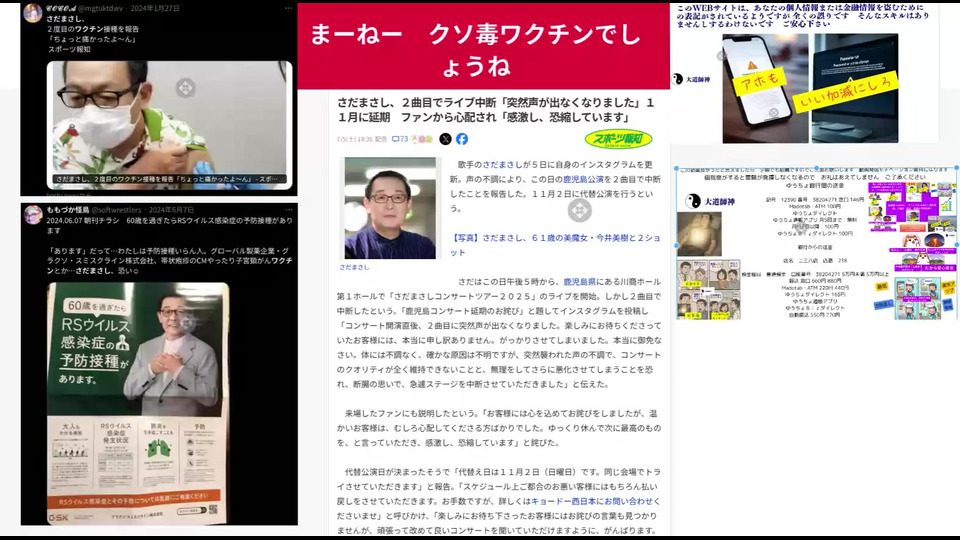Click the article headline さだまさし、2曲目でライブ中断
Viewport: 960px width, 540px height.
coord(495,110)
